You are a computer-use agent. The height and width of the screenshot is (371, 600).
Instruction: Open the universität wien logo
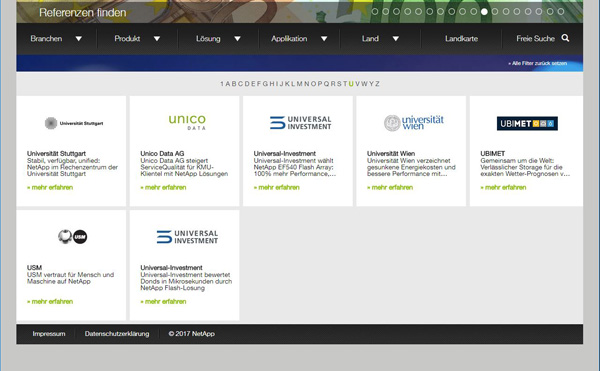click(414, 122)
